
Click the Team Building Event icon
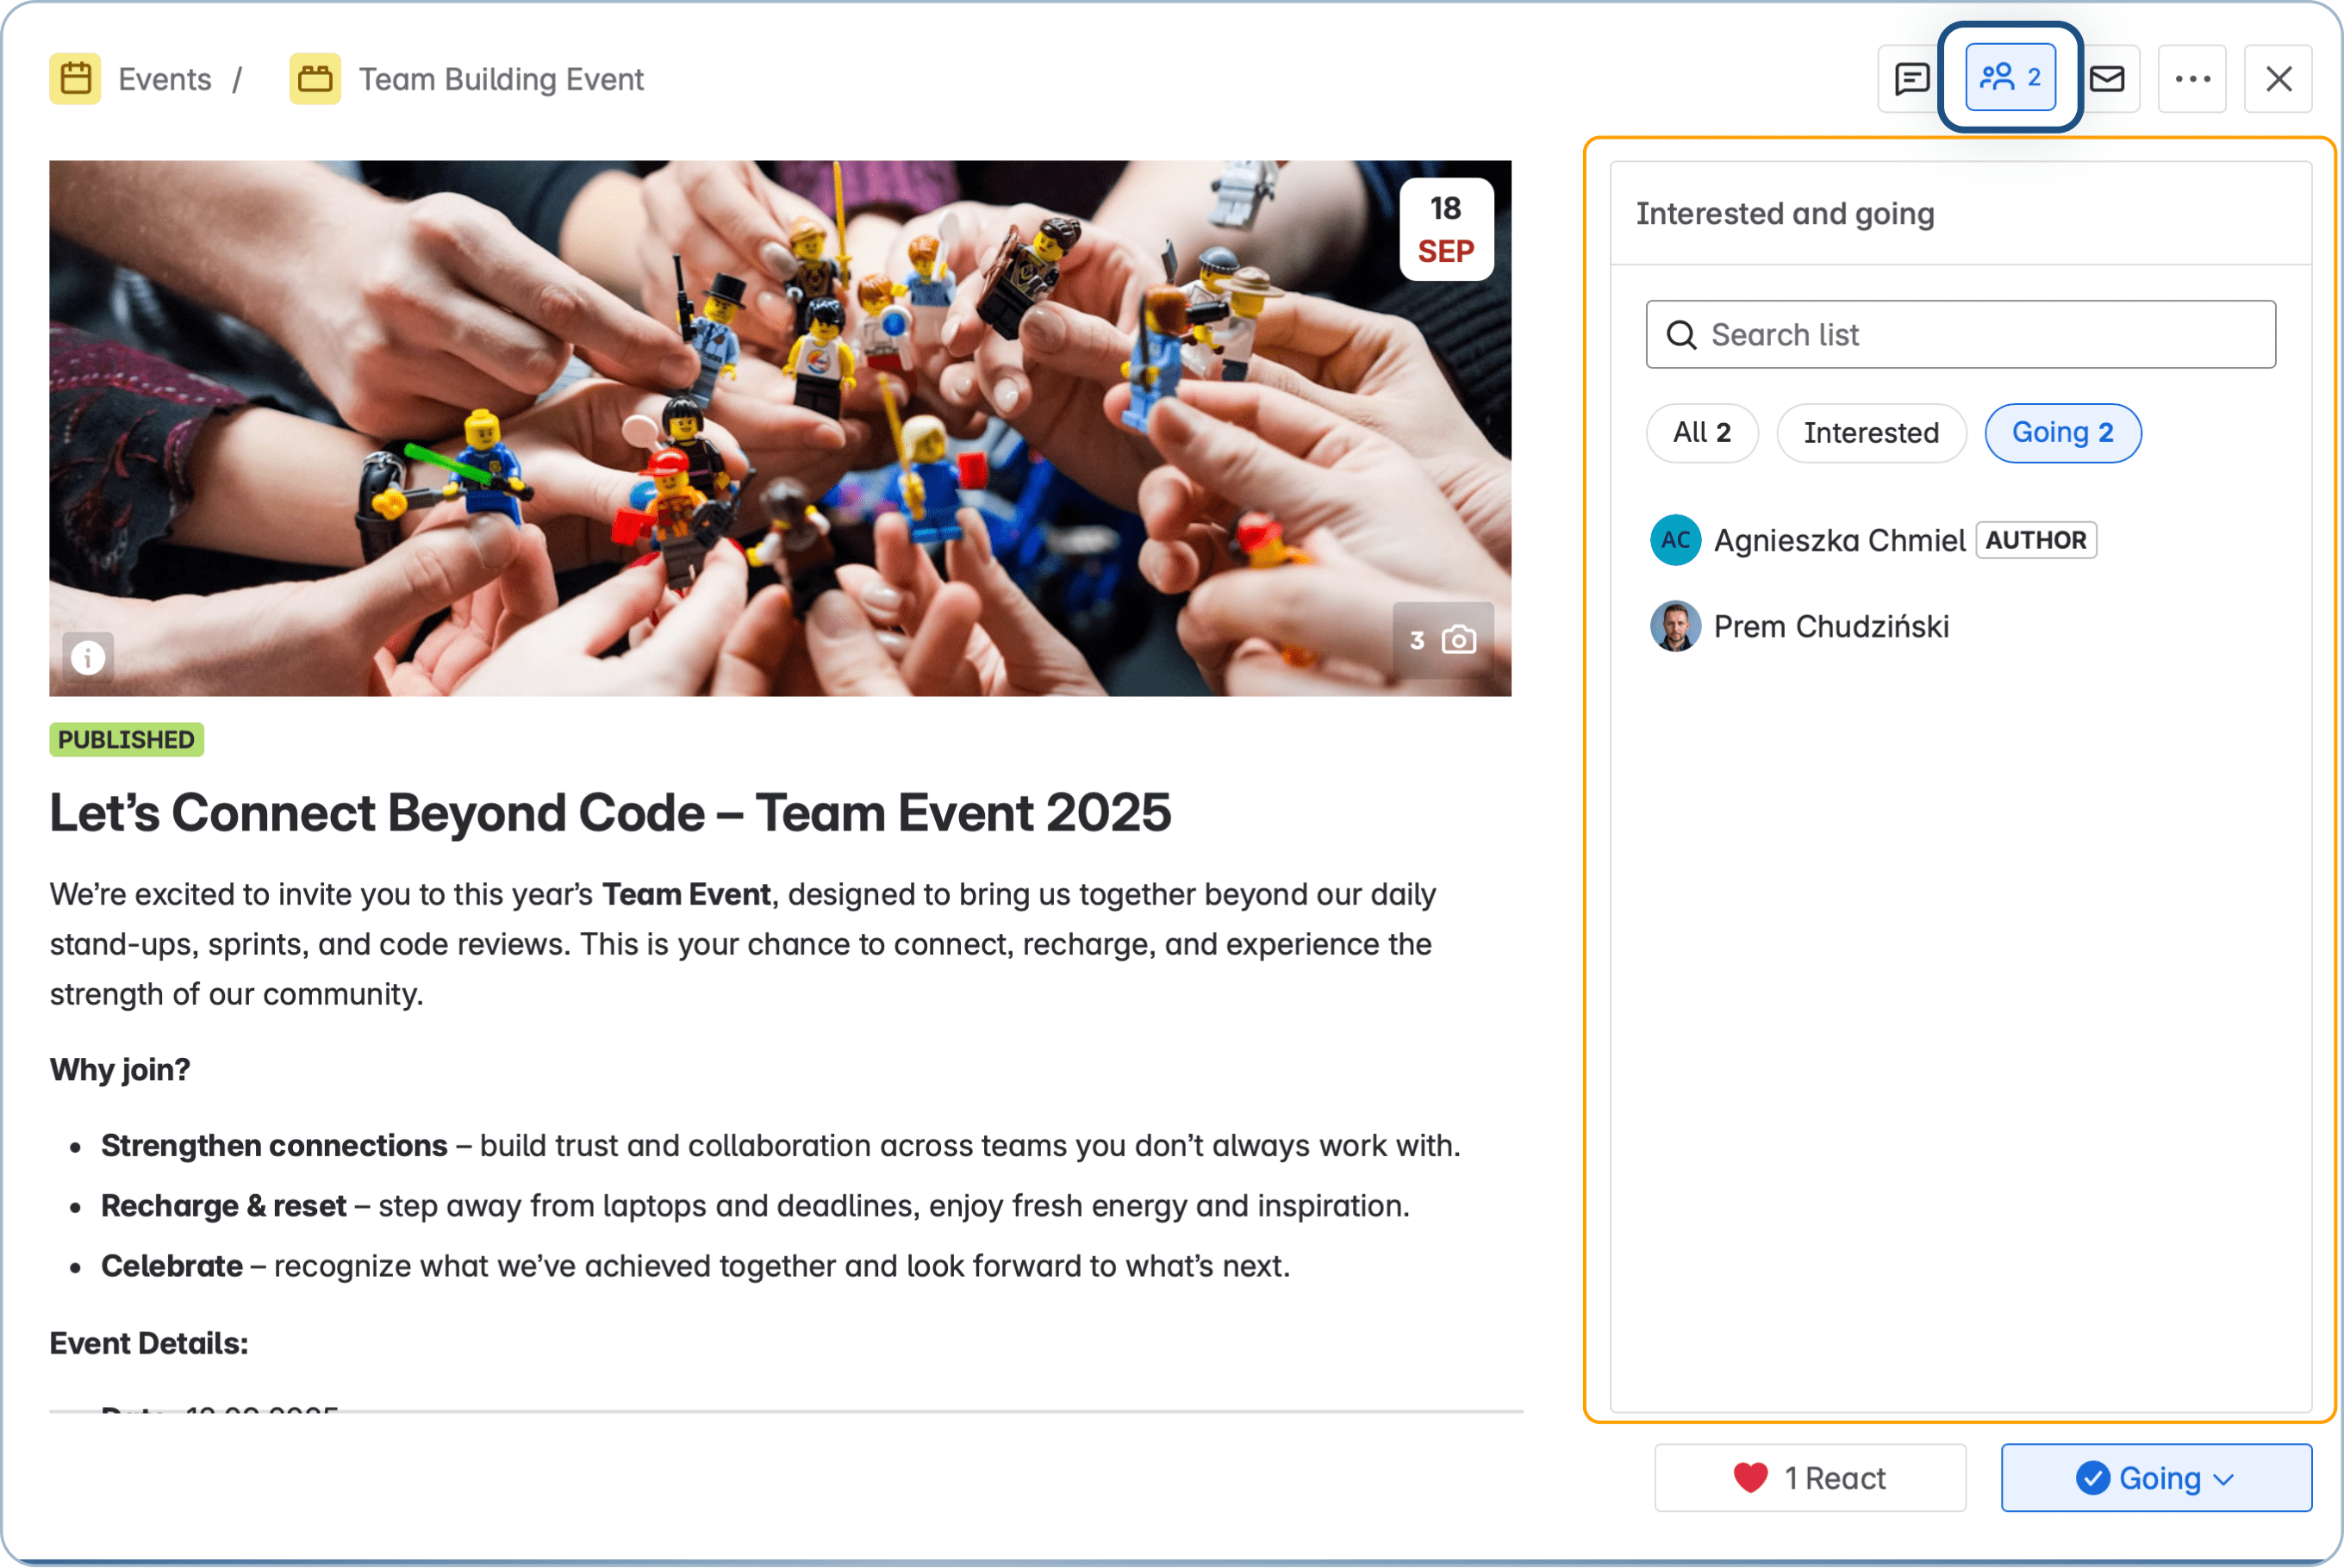[315, 79]
